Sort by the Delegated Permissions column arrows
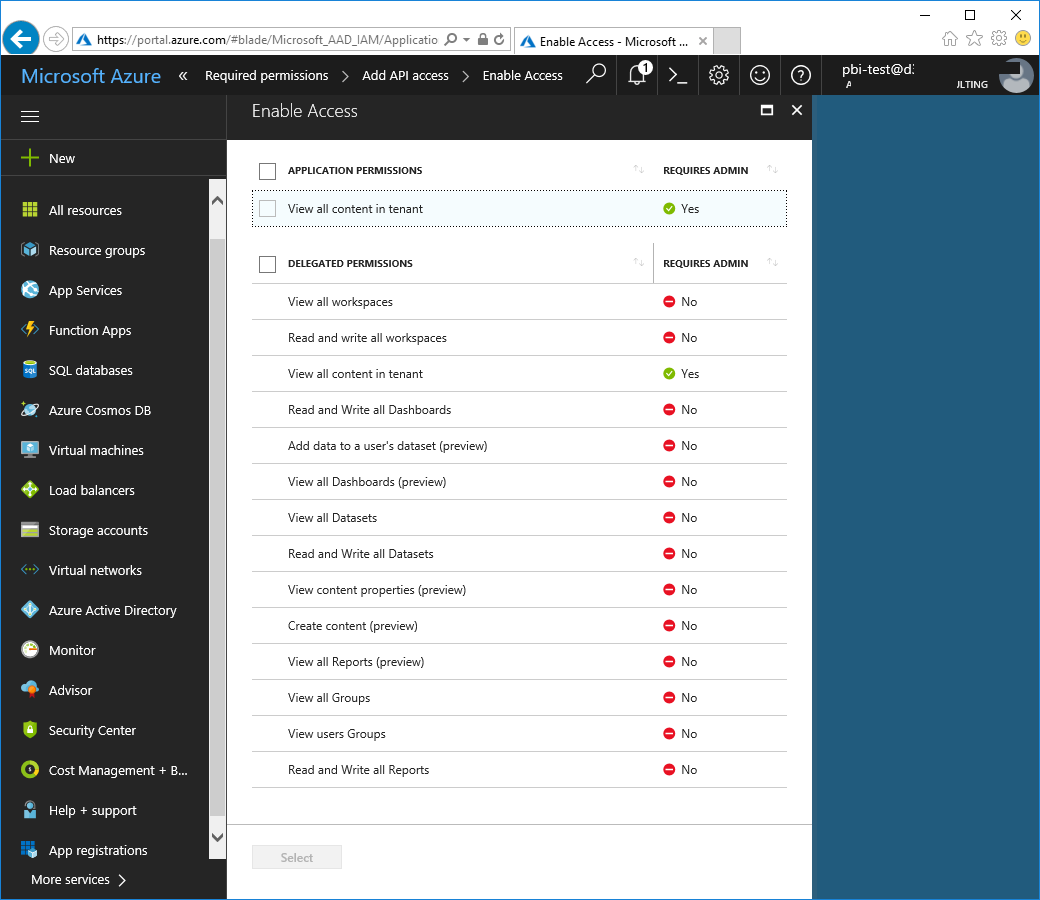The width and height of the screenshot is (1040, 900). tap(639, 262)
